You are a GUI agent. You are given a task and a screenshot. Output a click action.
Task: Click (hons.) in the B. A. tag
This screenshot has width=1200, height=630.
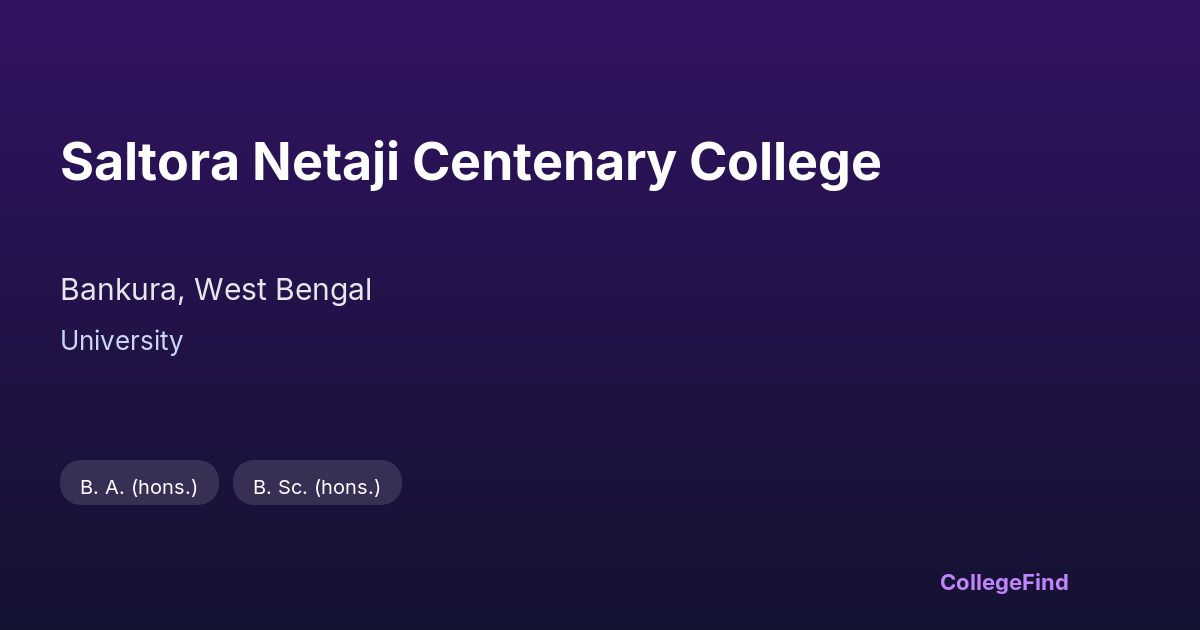(x=164, y=487)
